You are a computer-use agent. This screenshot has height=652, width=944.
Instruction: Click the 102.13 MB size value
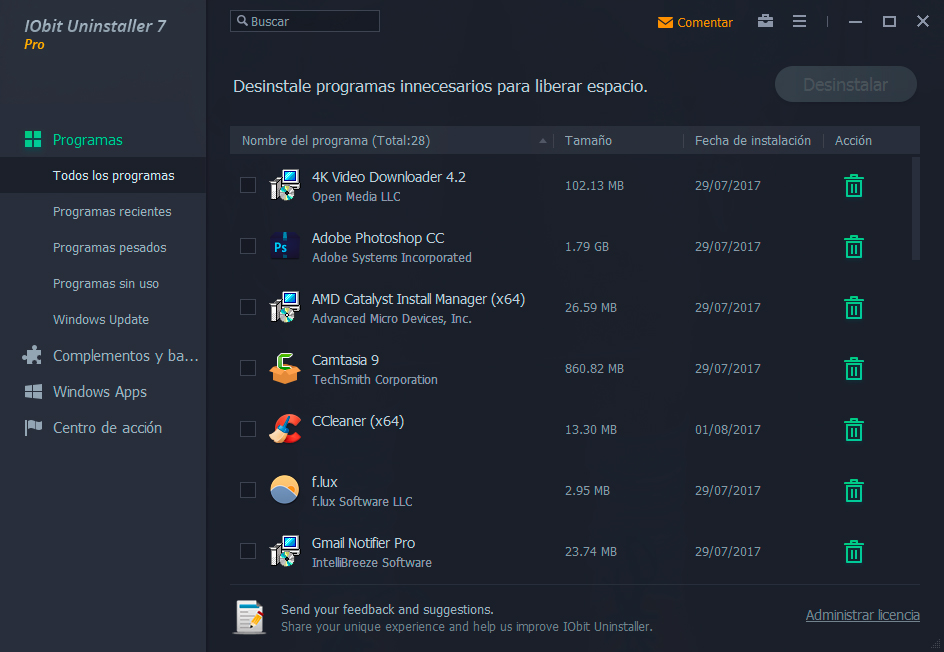coord(594,185)
